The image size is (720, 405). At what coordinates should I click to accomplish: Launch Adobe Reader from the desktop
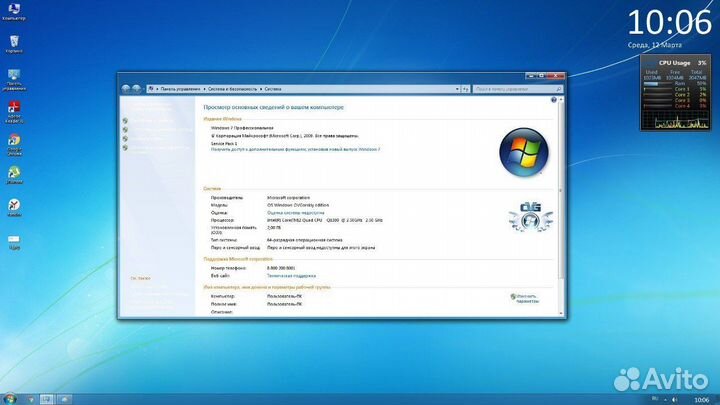(x=14, y=109)
